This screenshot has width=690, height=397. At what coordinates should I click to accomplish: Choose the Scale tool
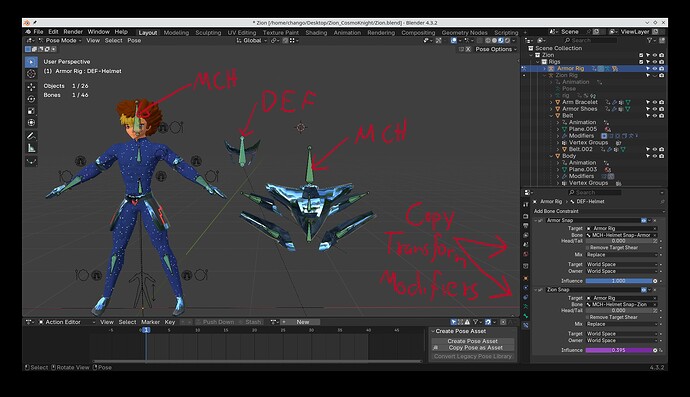pyautogui.click(x=31, y=110)
